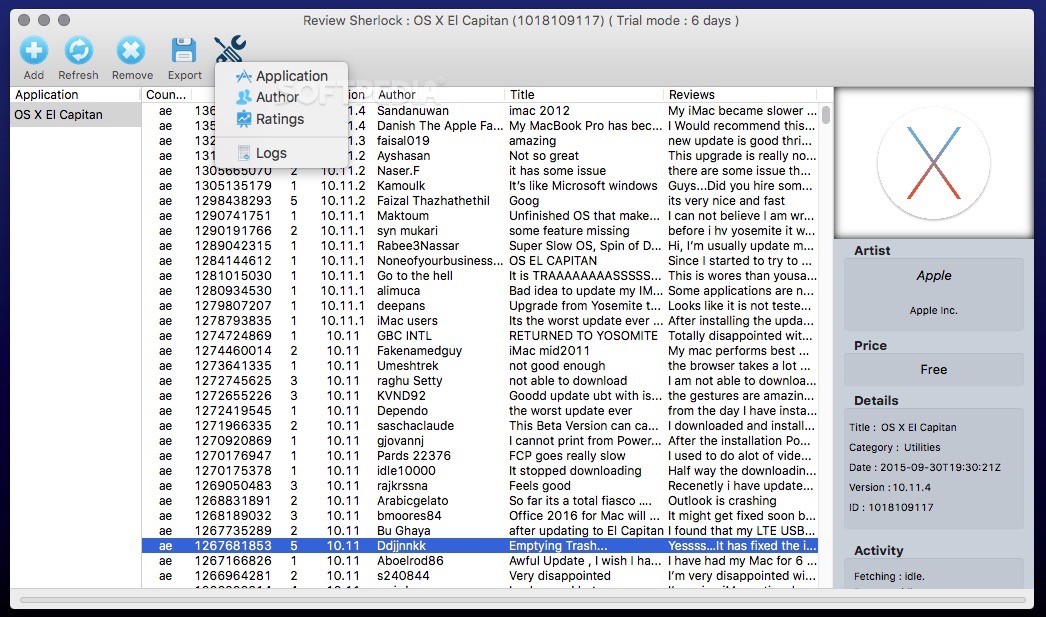Select the review by author Sandanuwan
This screenshot has height=617, width=1046.
[x=412, y=111]
